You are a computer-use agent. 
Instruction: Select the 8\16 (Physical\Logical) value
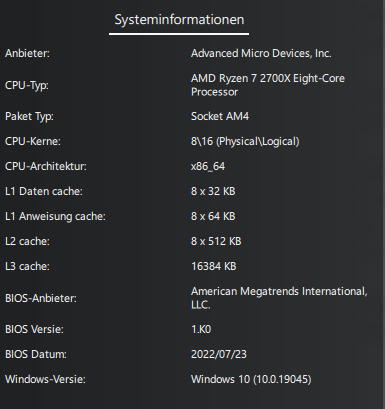click(x=245, y=141)
